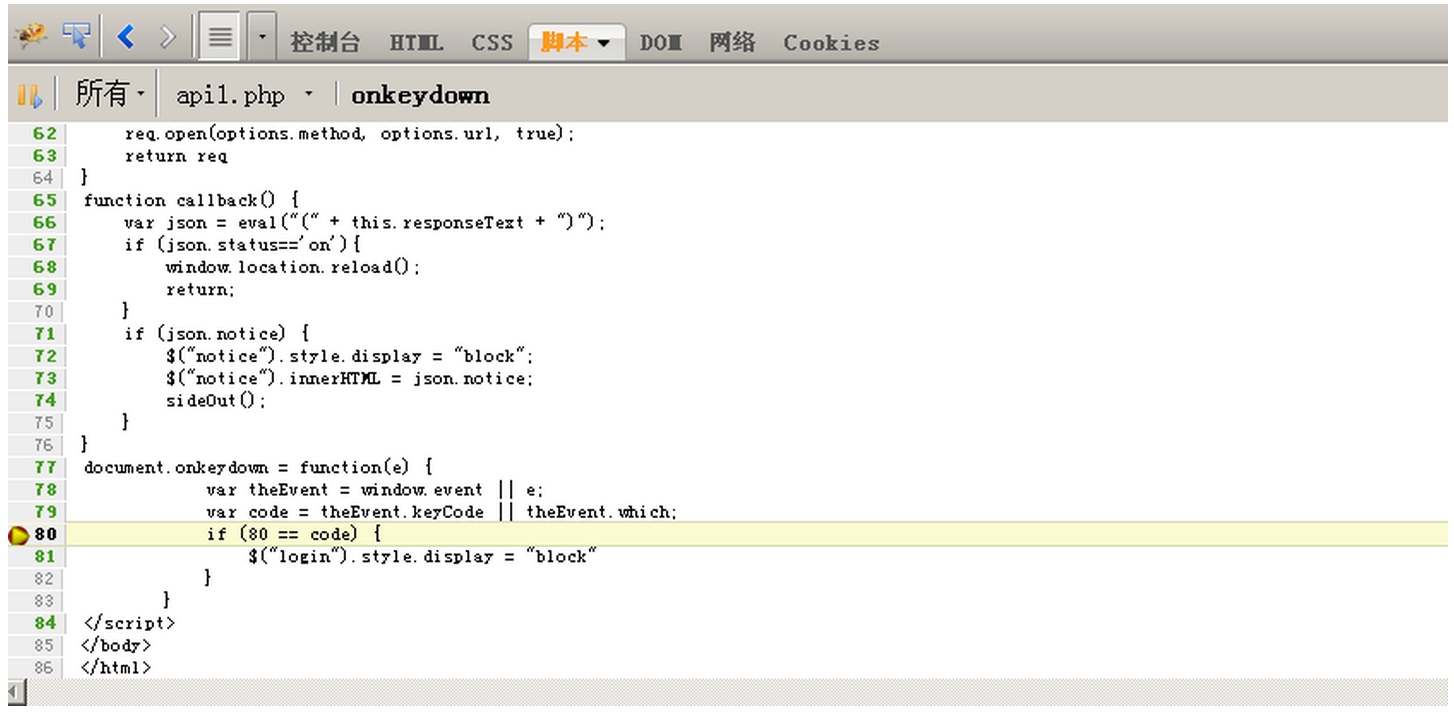Click the '</script>' line
The image size is (1454, 712).
click(x=129, y=623)
